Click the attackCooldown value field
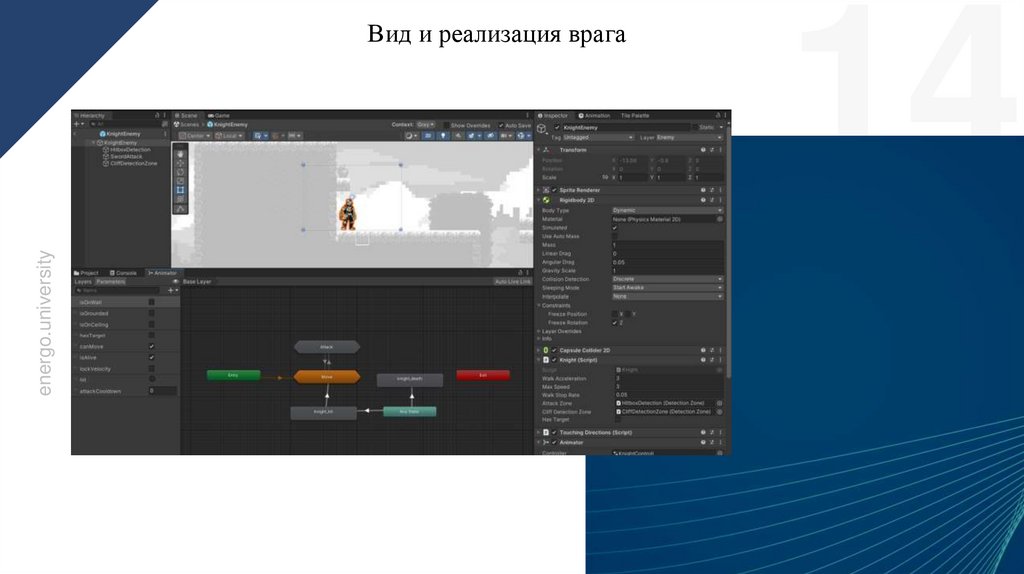 pos(162,391)
